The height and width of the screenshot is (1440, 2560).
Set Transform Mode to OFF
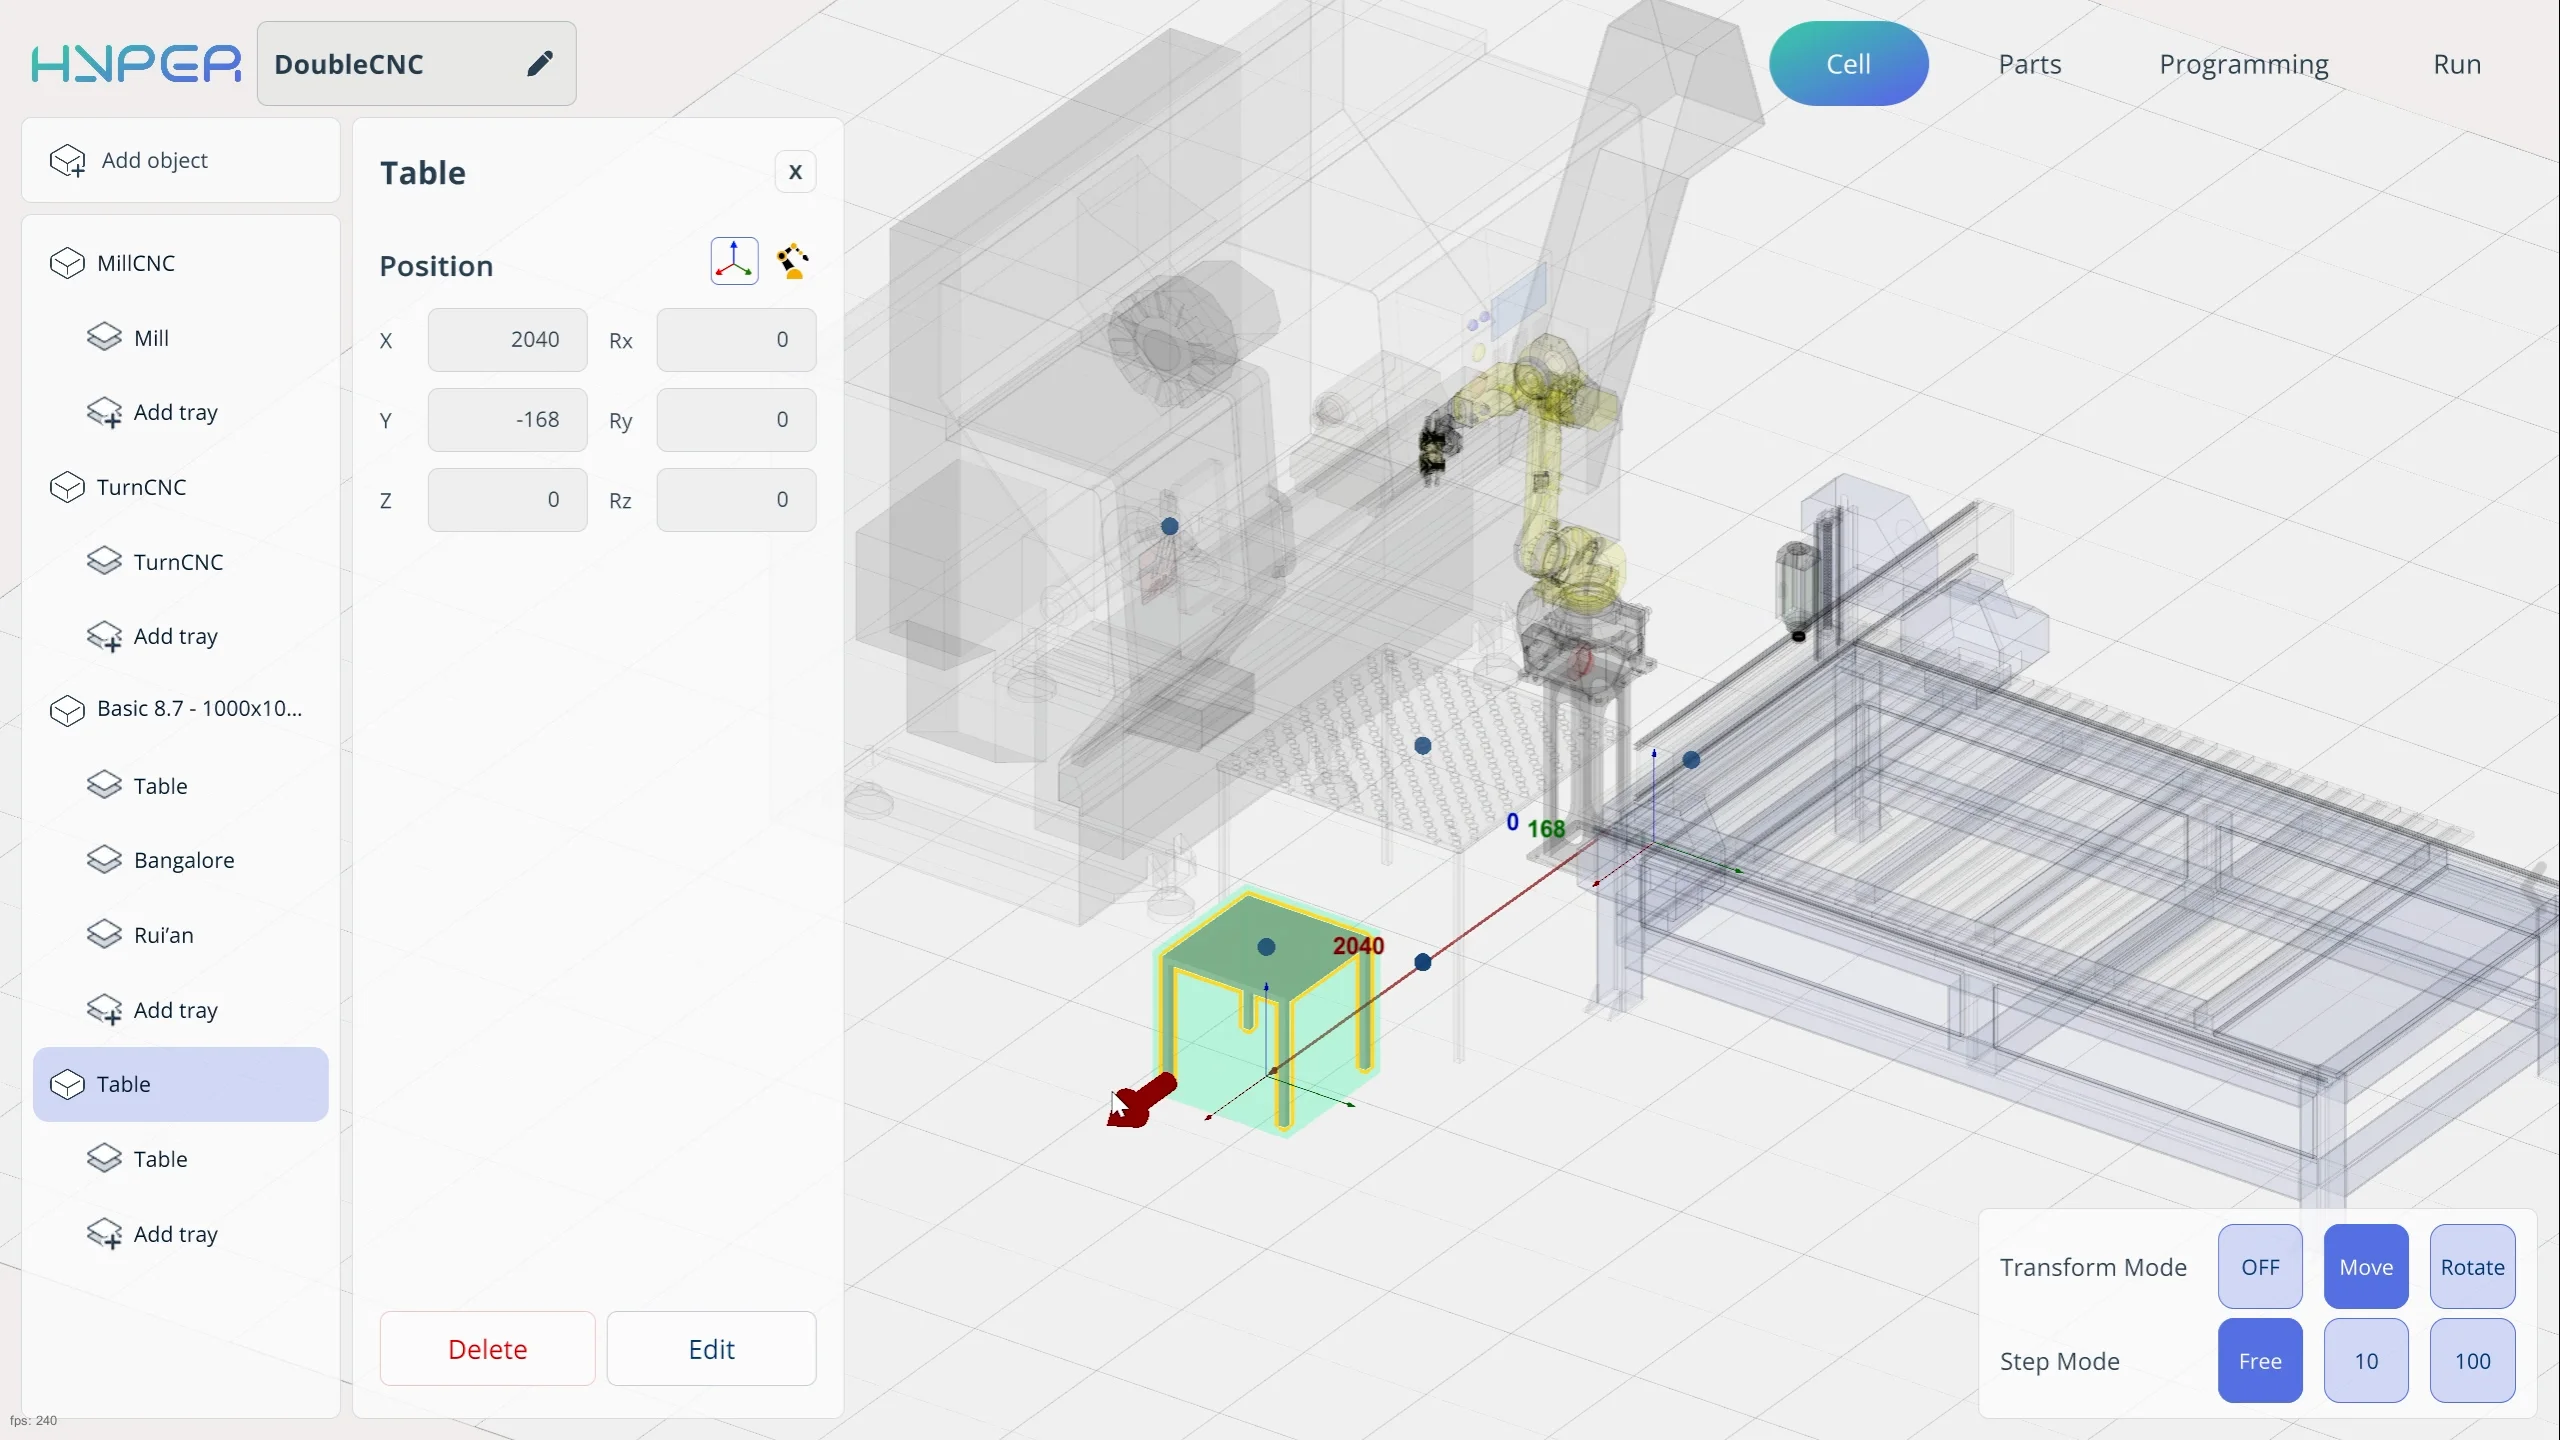pos(2259,1267)
